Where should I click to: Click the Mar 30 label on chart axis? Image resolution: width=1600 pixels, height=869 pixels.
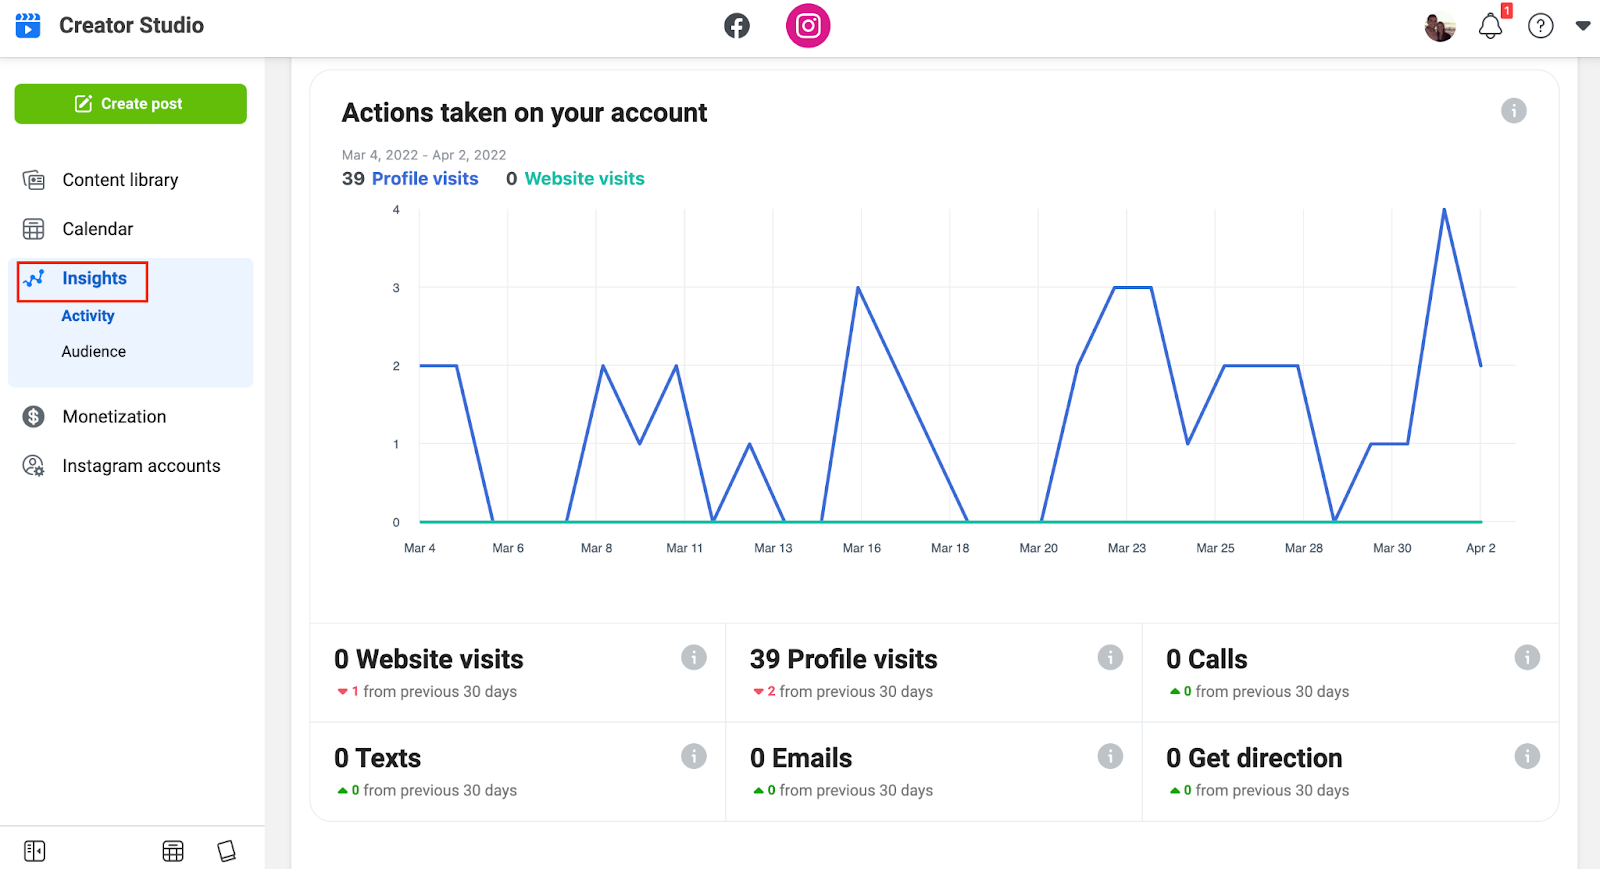click(x=1392, y=548)
